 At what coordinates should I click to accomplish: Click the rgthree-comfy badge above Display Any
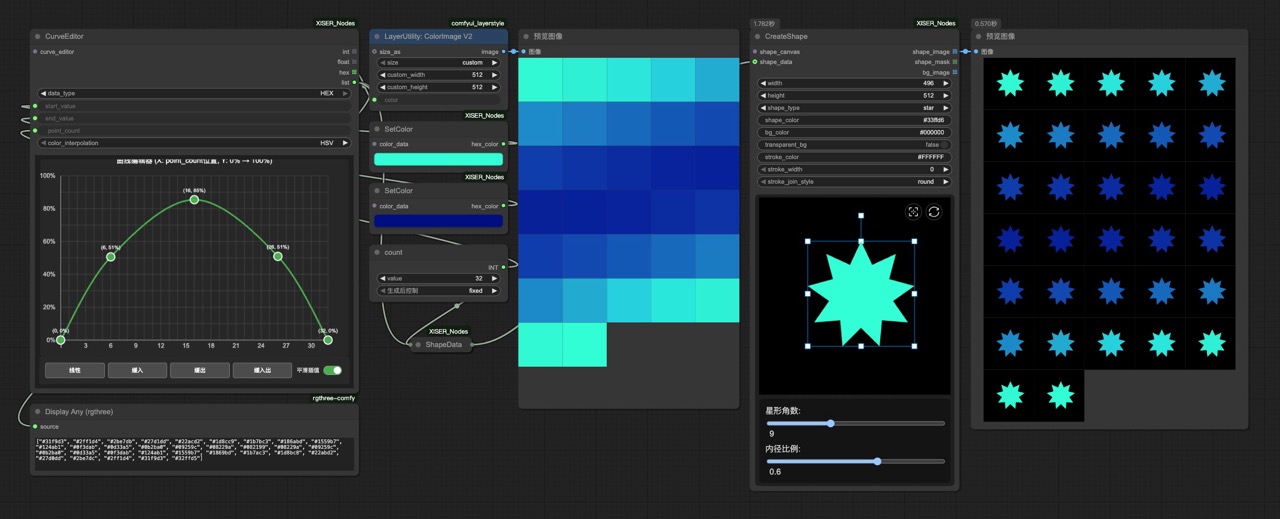coord(333,398)
